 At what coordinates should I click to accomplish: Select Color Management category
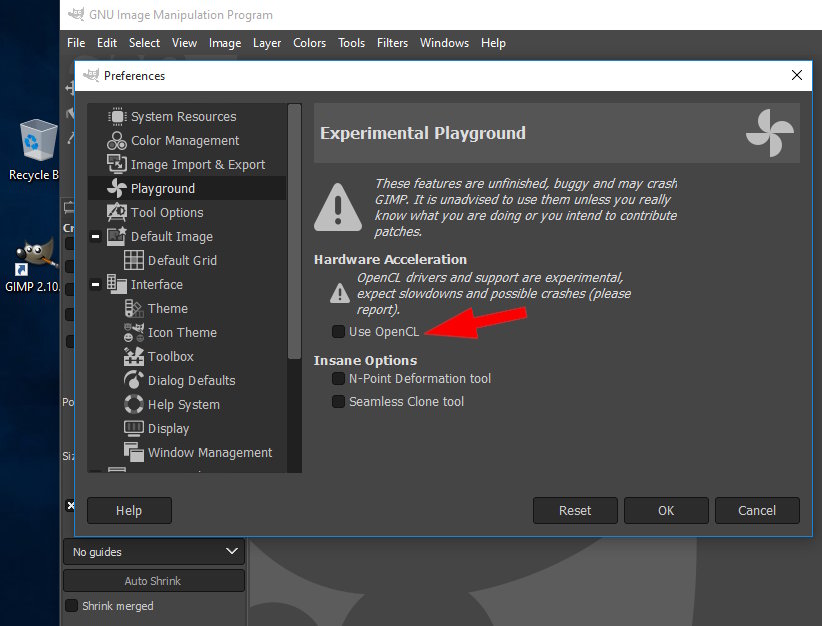click(187, 141)
